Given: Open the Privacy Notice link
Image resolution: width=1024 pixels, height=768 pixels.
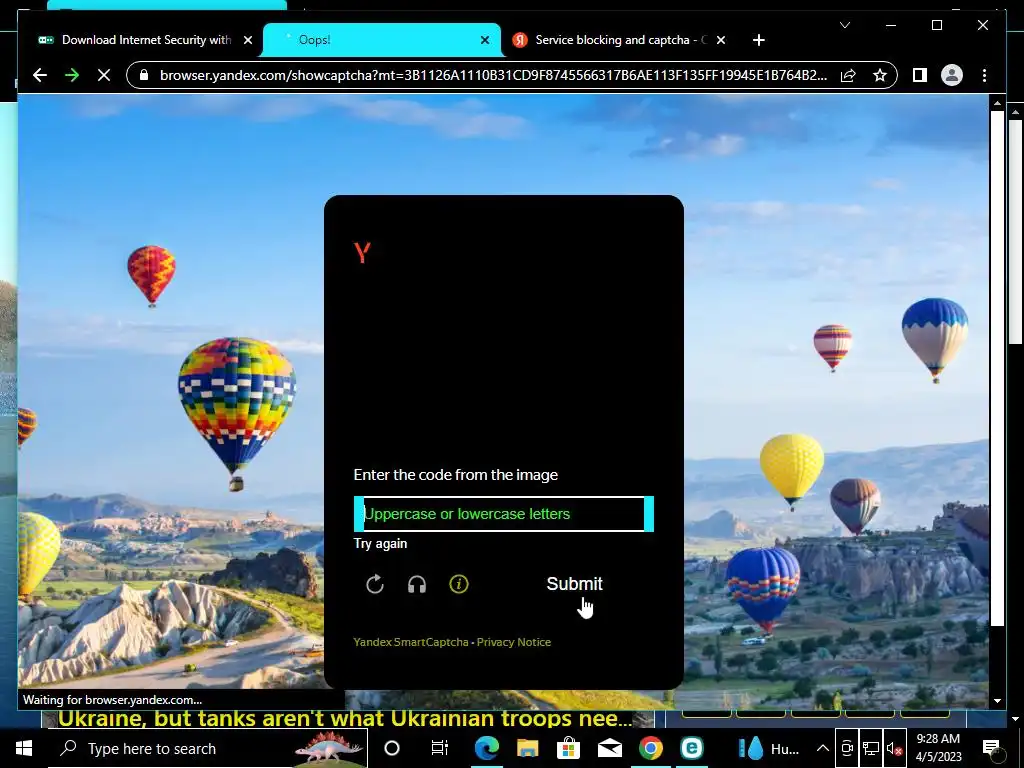Looking at the screenshot, I should tap(513, 642).
